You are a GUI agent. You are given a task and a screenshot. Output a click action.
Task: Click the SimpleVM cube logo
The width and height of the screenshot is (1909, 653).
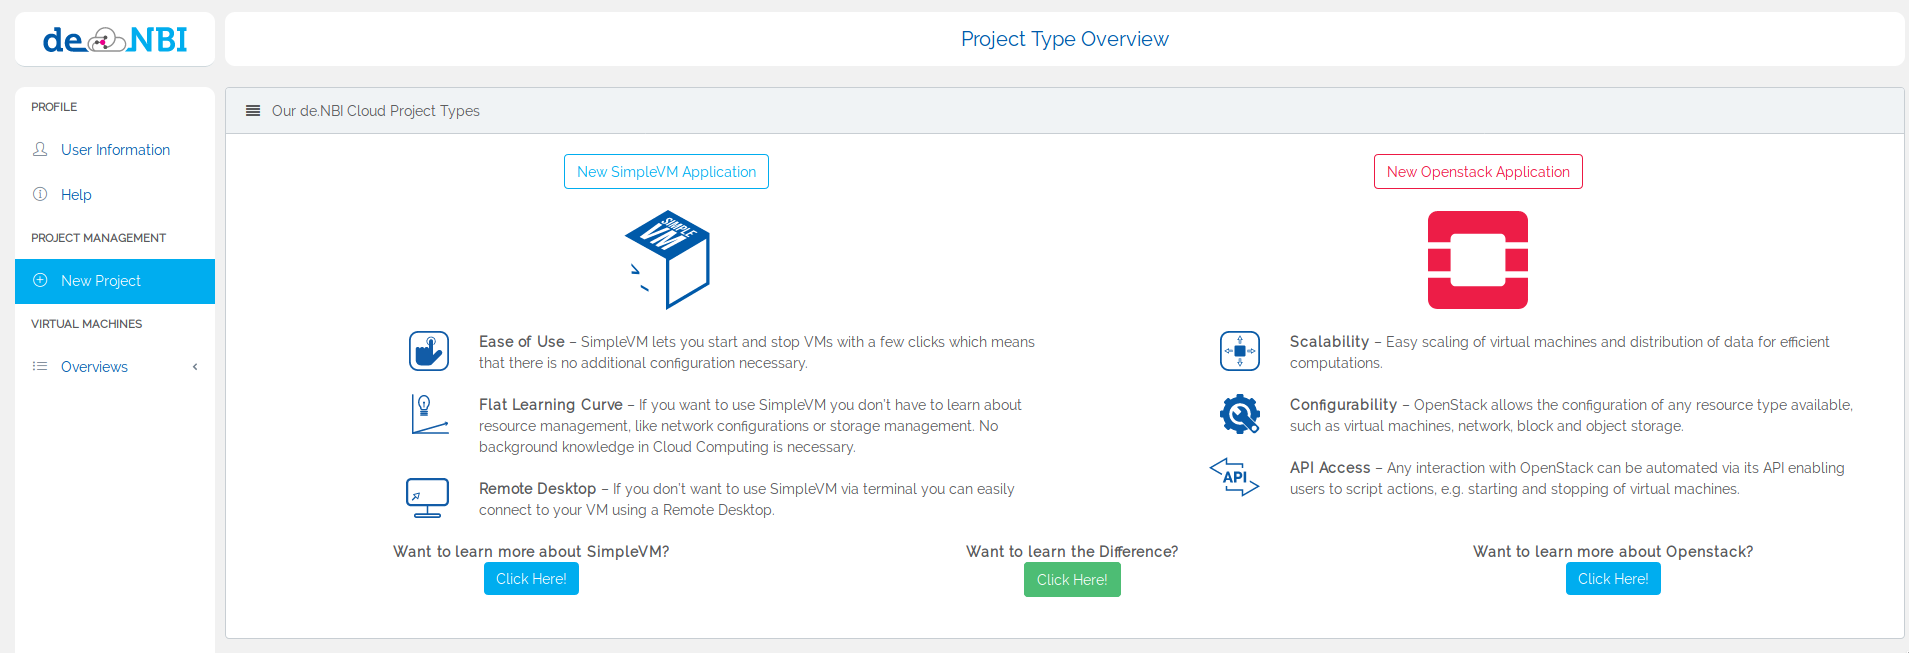click(667, 259)
